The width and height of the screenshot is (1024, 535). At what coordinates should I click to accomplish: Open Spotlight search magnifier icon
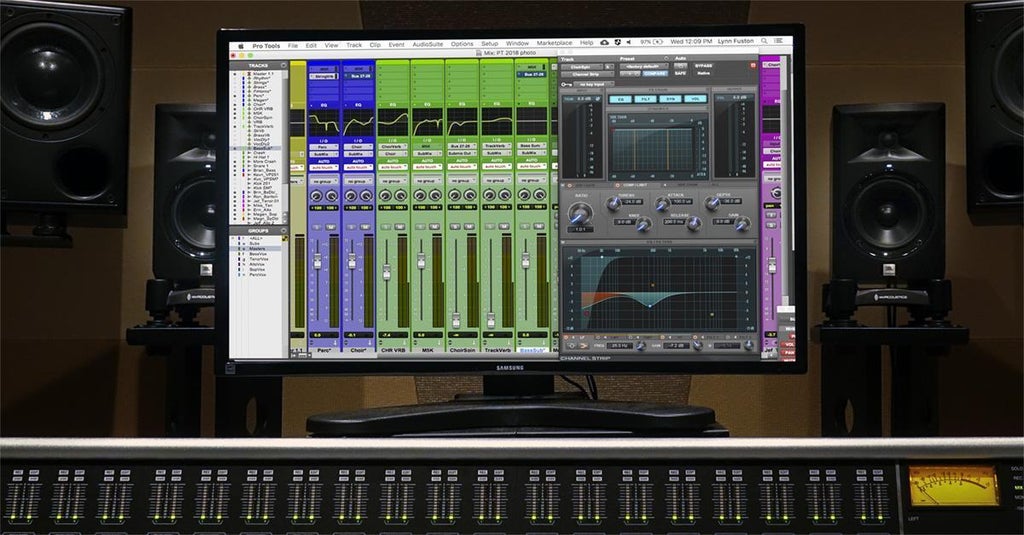point(764,41)
